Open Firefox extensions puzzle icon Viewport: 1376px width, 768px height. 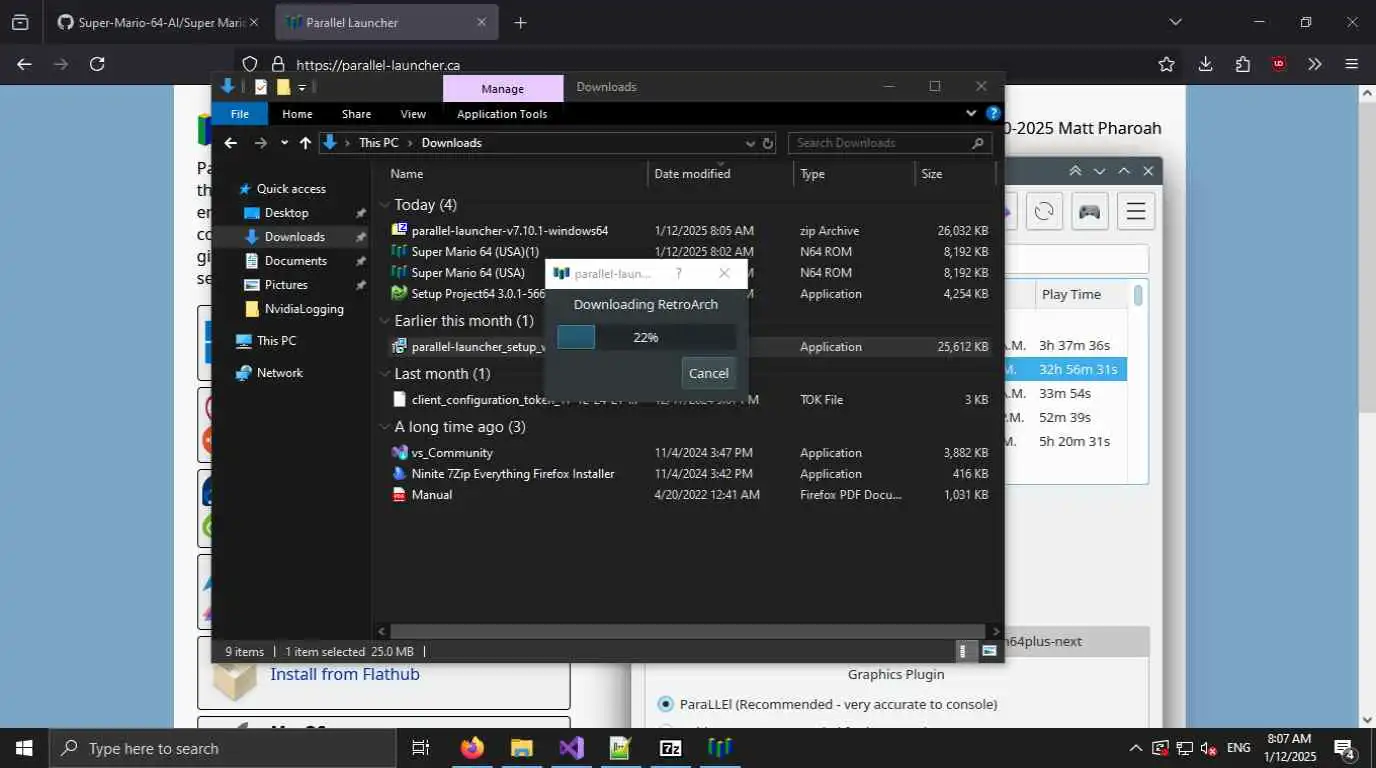click(x=1243, y=64)
